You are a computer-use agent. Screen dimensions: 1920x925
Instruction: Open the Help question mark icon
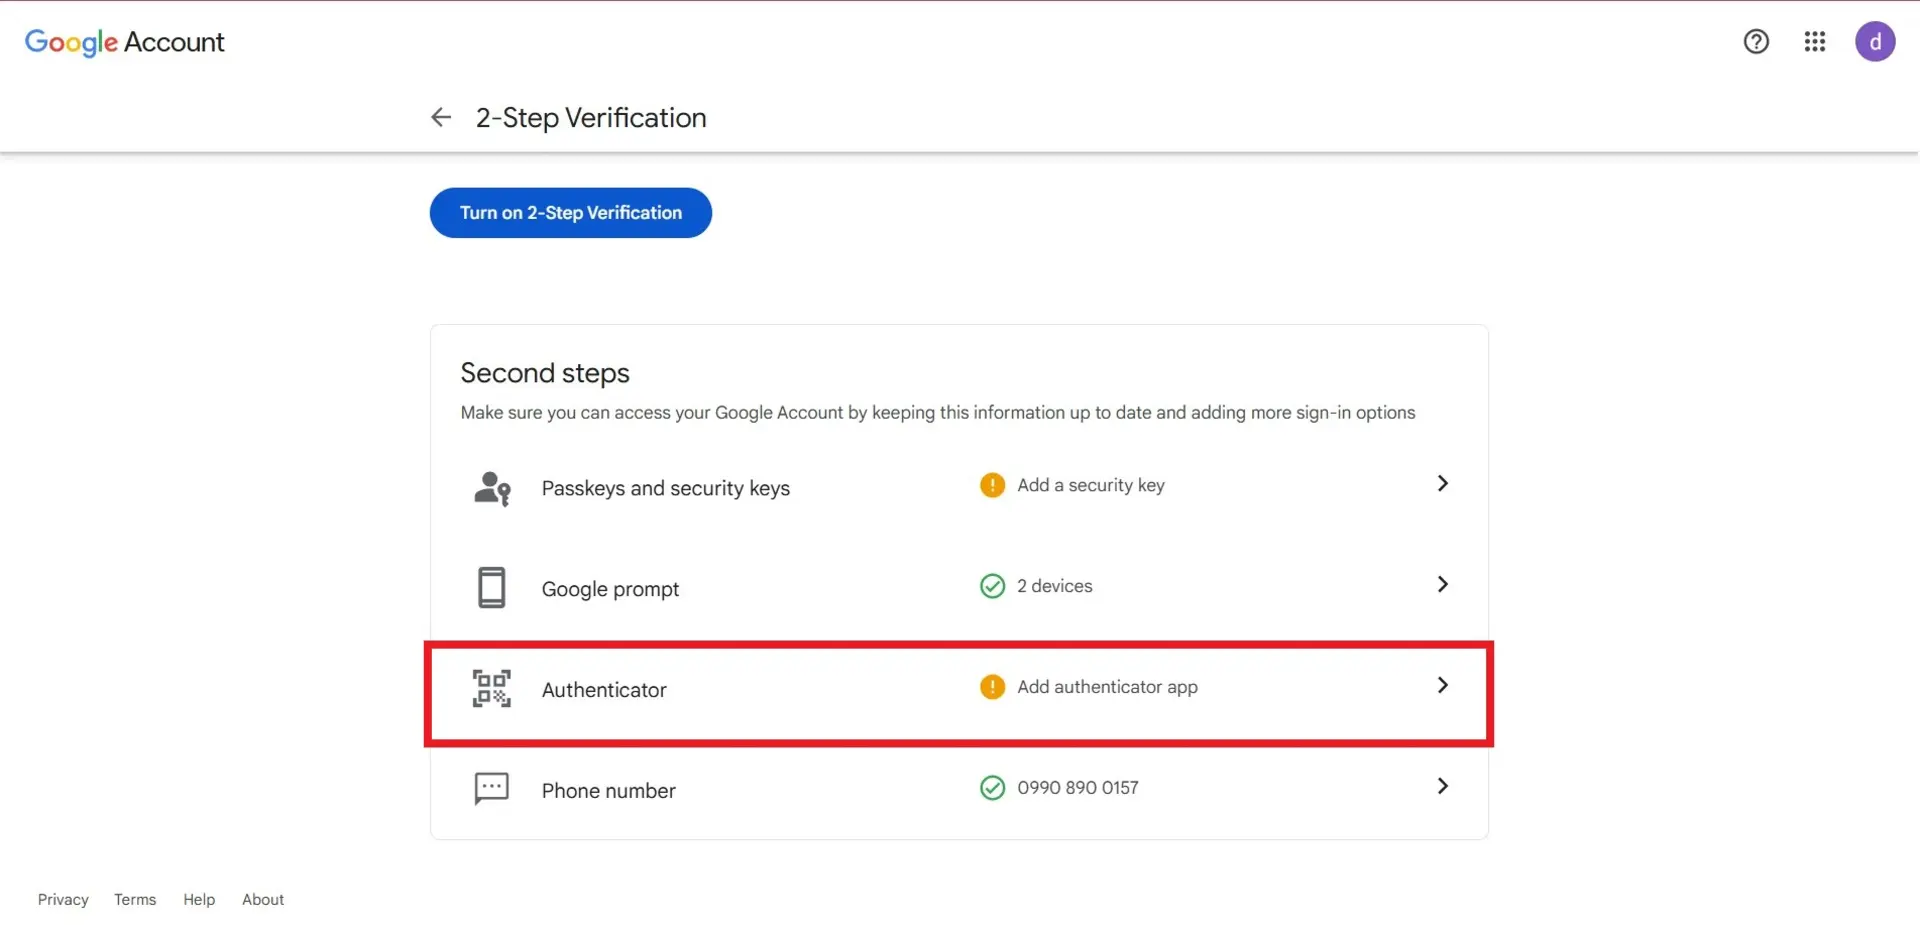click(x=1756, y=42)
